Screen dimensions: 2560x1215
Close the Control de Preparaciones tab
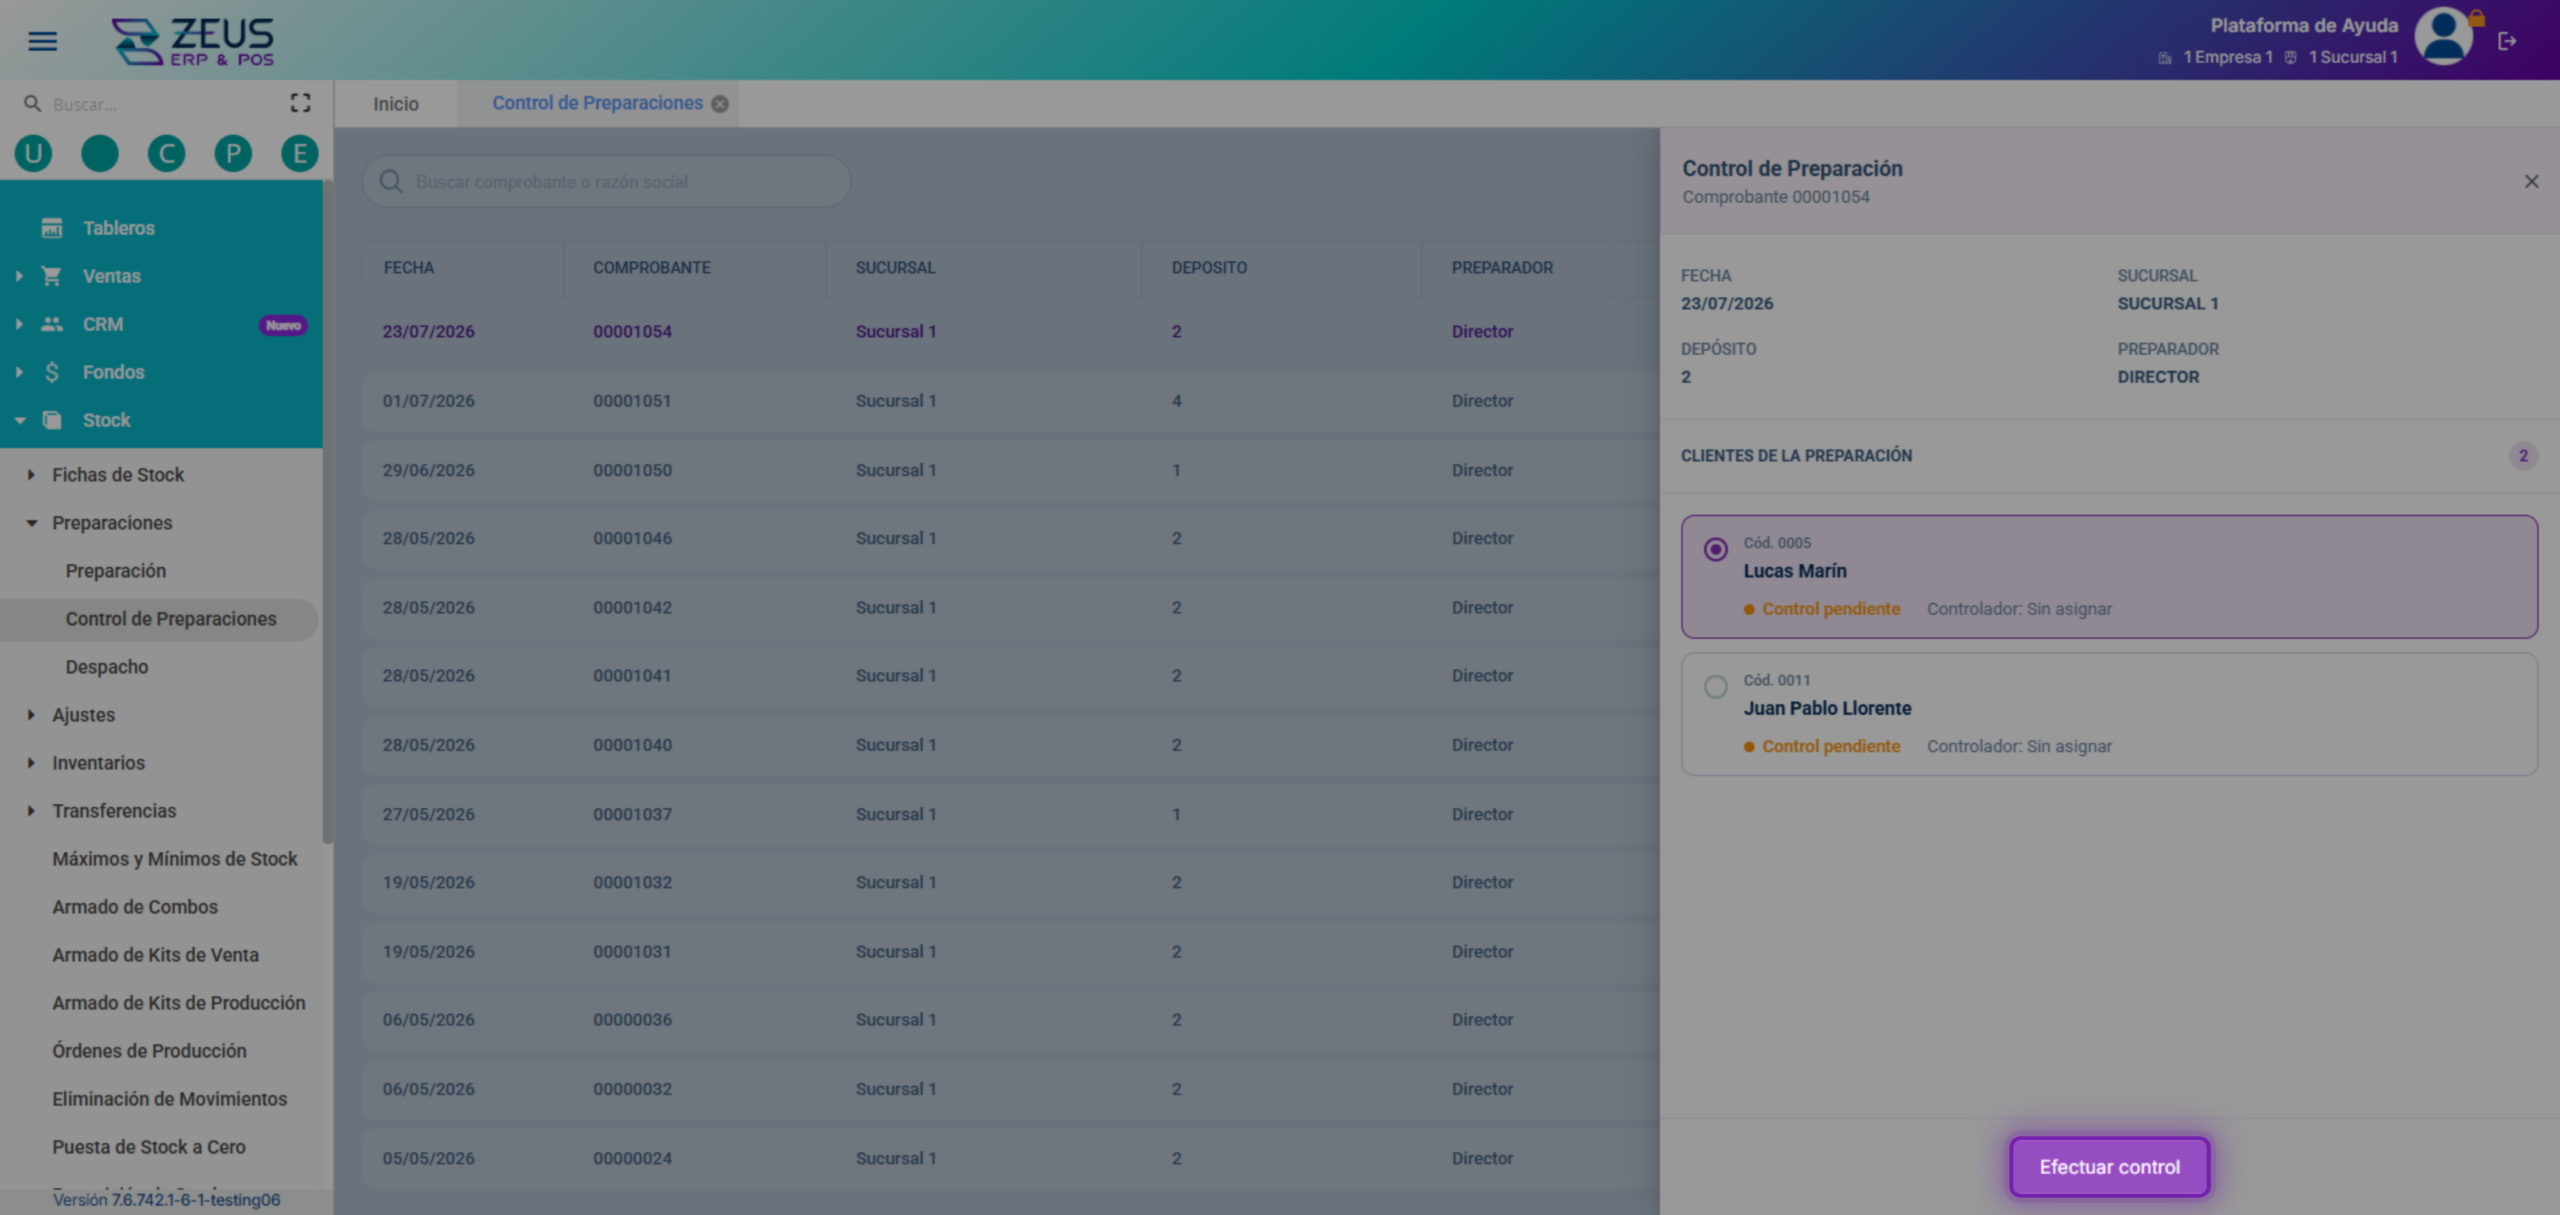720,104
